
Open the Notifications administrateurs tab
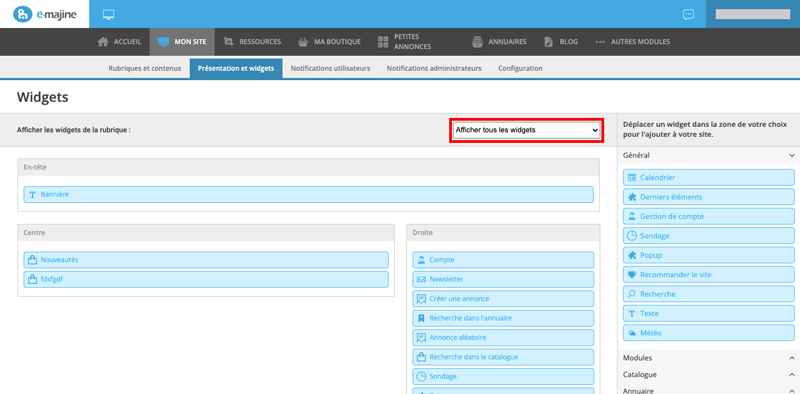[434, 68]
